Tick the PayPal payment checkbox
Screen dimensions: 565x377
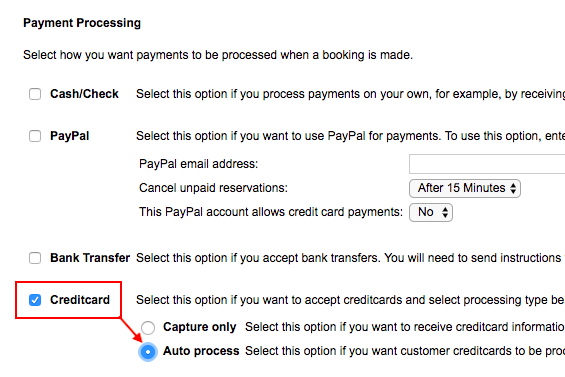[x=35, y=136]
